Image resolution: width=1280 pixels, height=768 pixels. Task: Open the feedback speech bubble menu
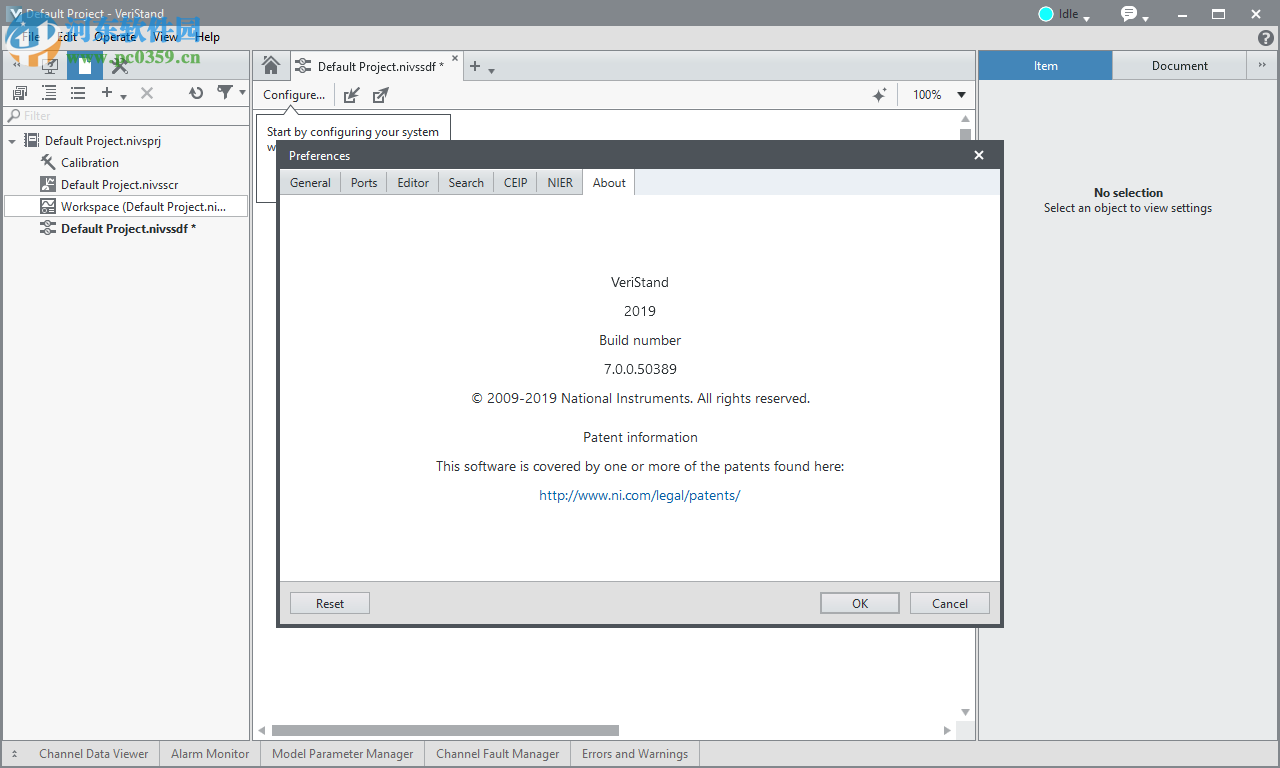[x=1134, y=14]
